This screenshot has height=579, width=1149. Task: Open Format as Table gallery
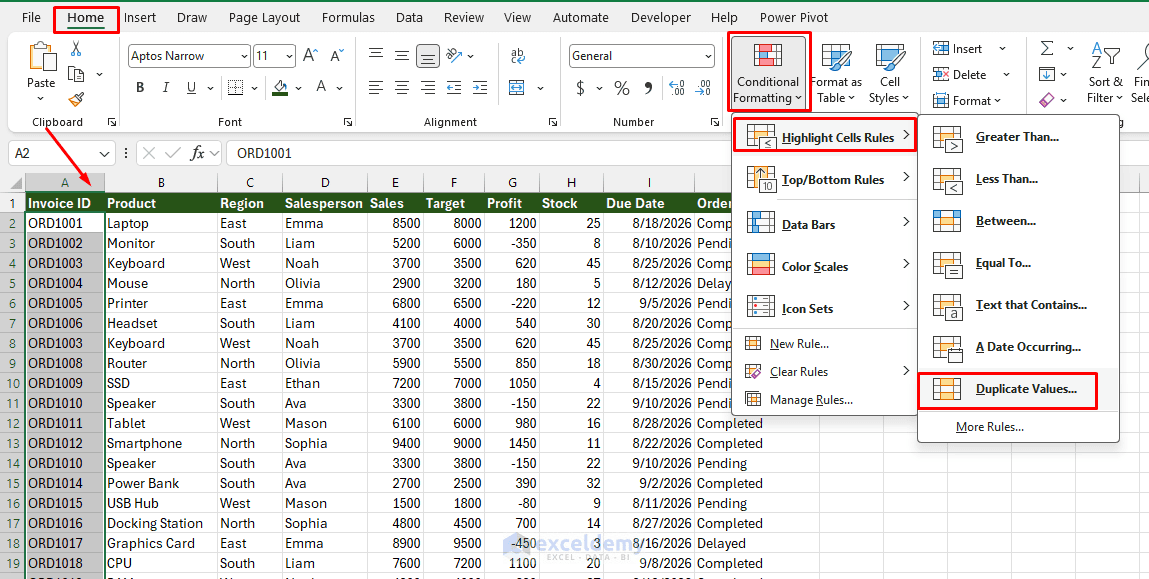(x=835, y=74)
